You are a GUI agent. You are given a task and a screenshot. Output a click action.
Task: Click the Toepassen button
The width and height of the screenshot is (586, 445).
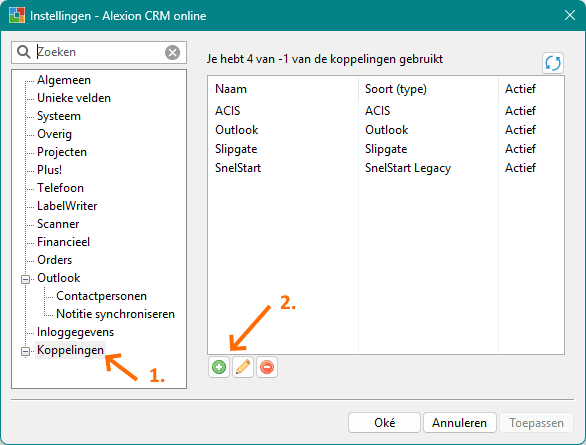click(536, 423)
